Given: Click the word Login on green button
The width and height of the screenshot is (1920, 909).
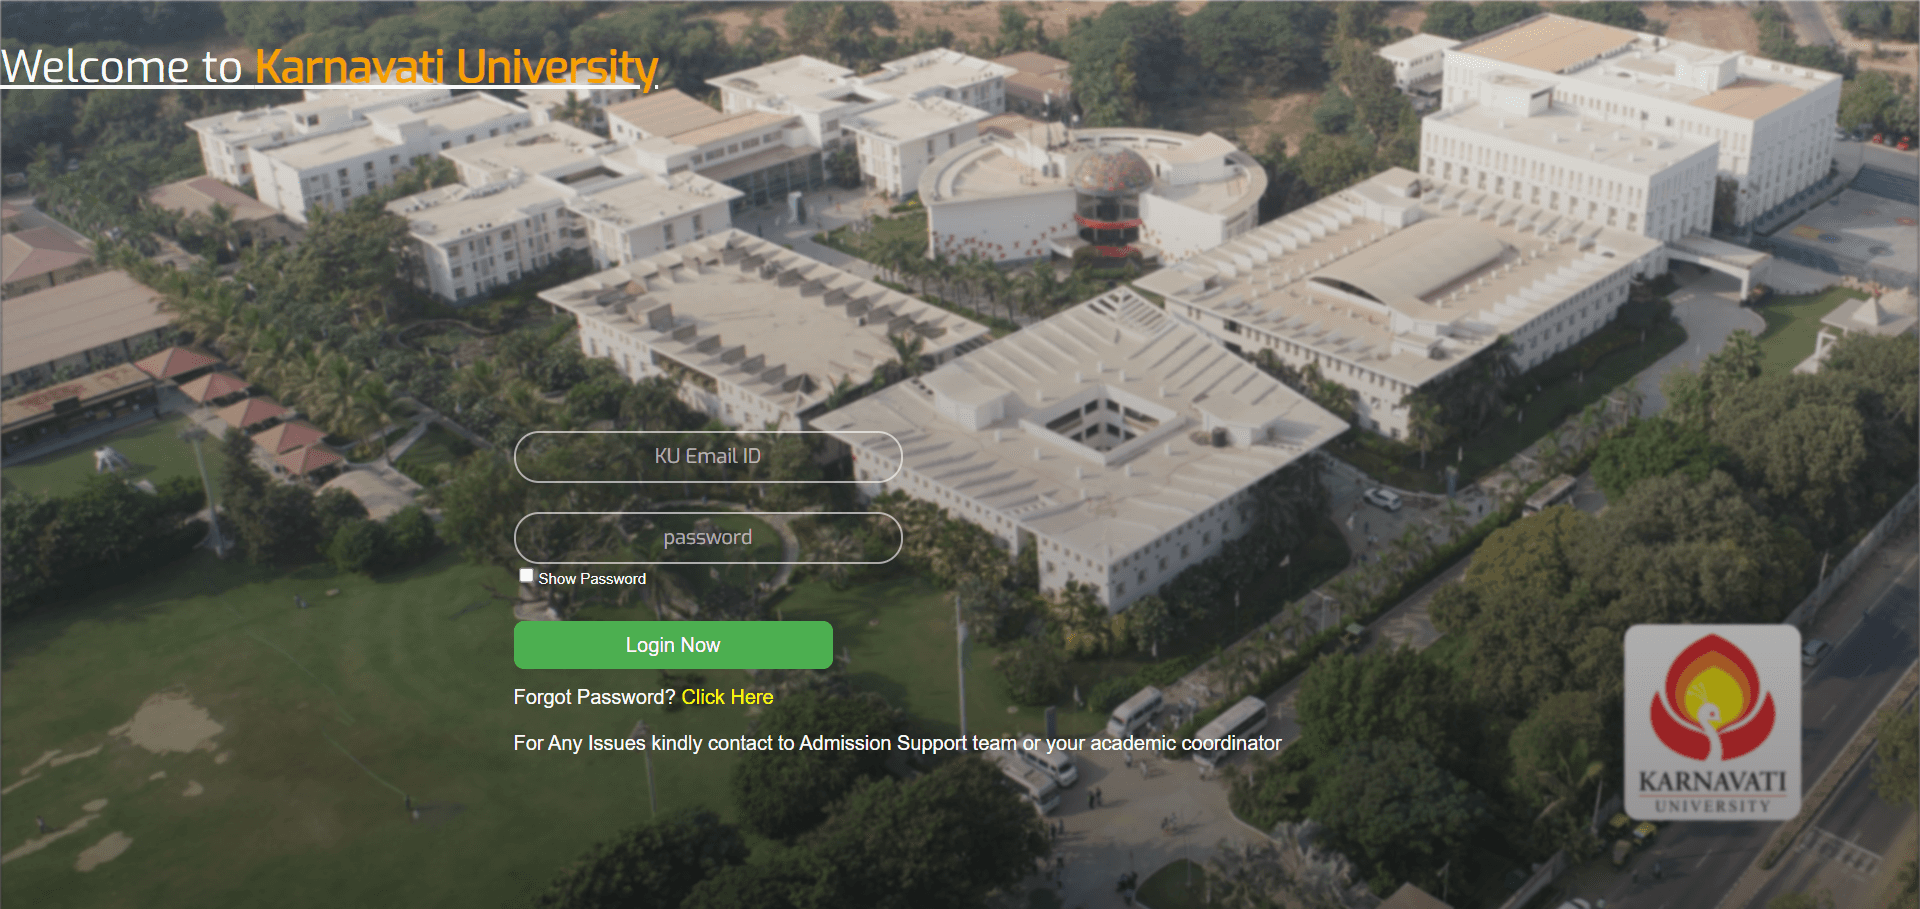Looking at the screenshot, I should pos(650,645).
